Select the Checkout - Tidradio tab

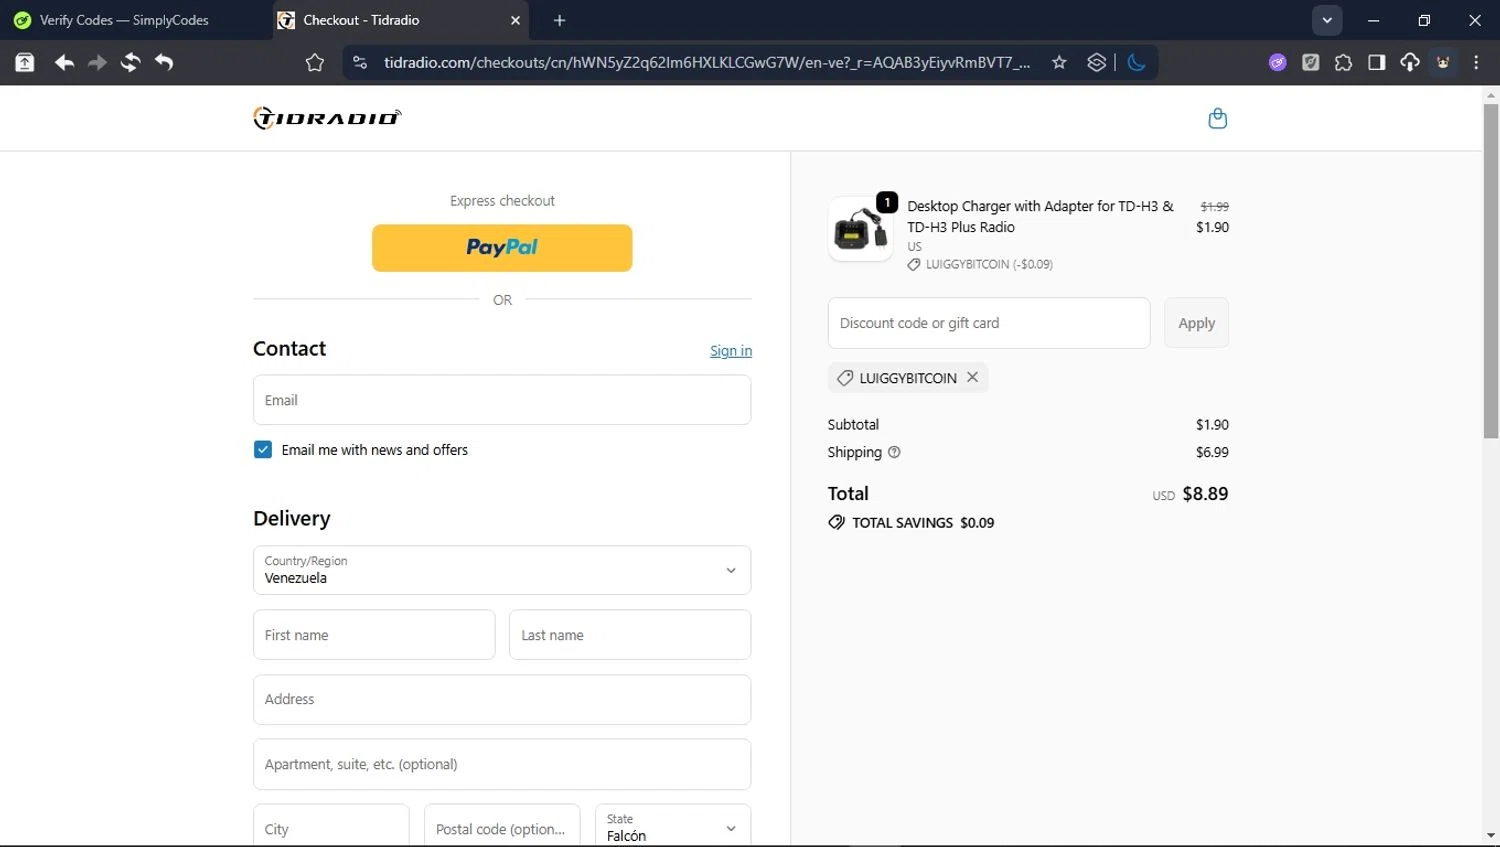tap(400, 20)
